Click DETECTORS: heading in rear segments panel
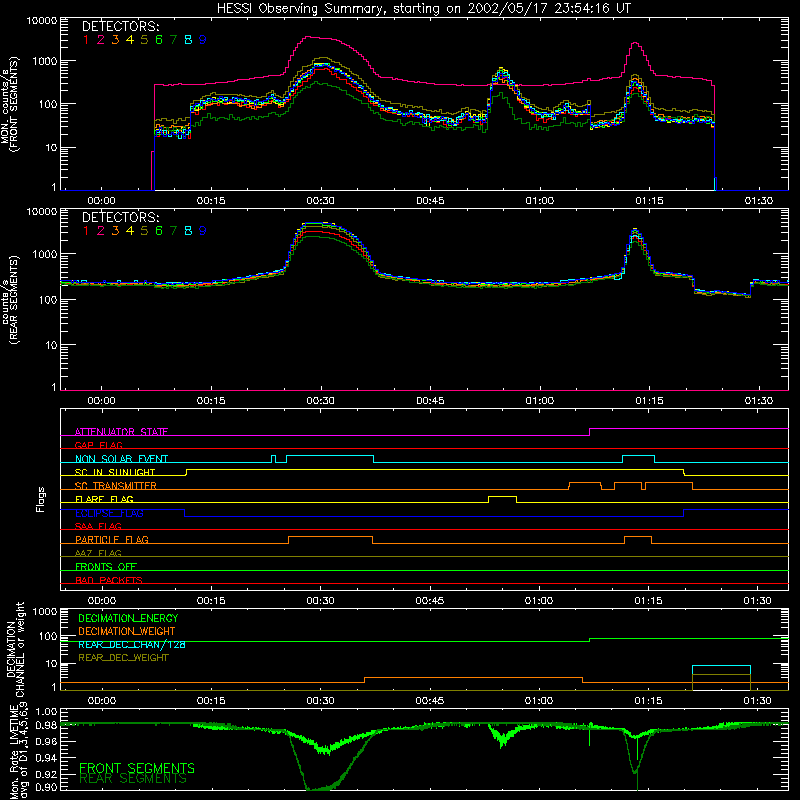 [x=121, y=217]
